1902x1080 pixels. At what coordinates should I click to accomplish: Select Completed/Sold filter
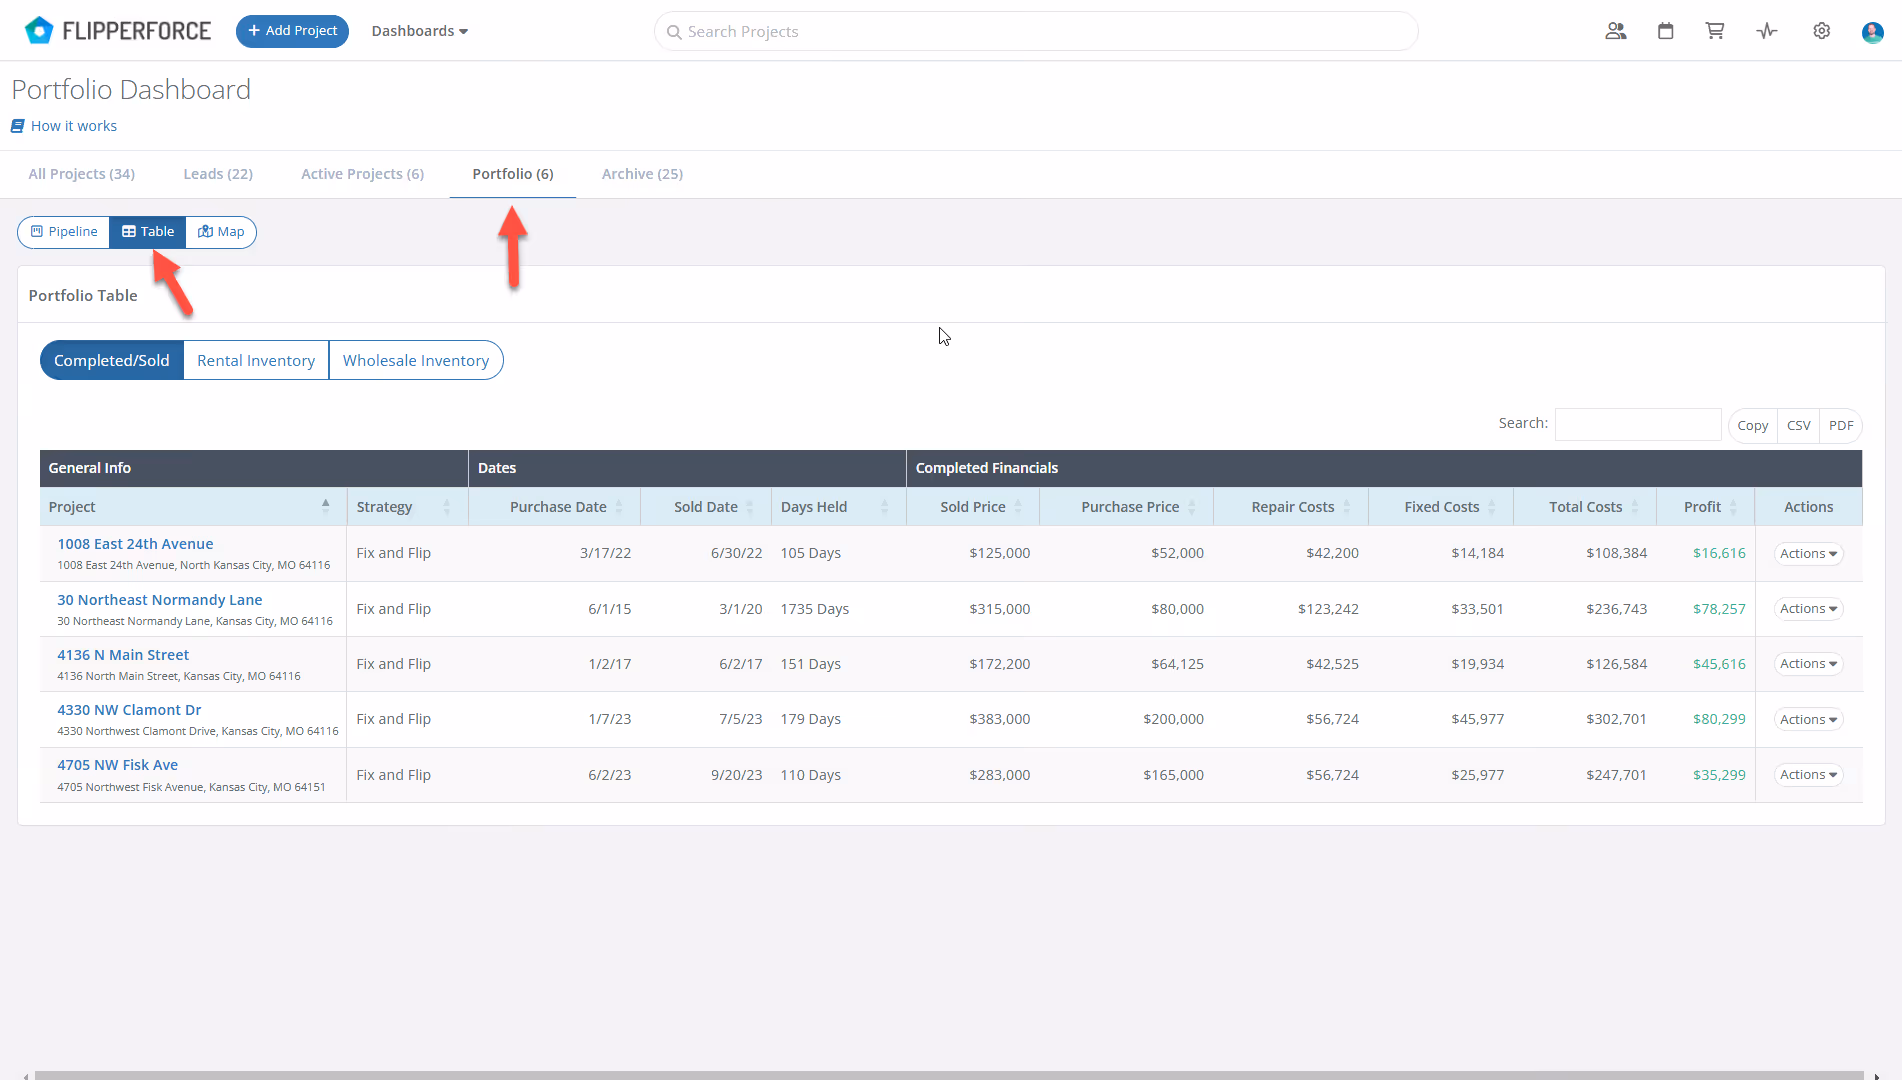coord(112,360)
